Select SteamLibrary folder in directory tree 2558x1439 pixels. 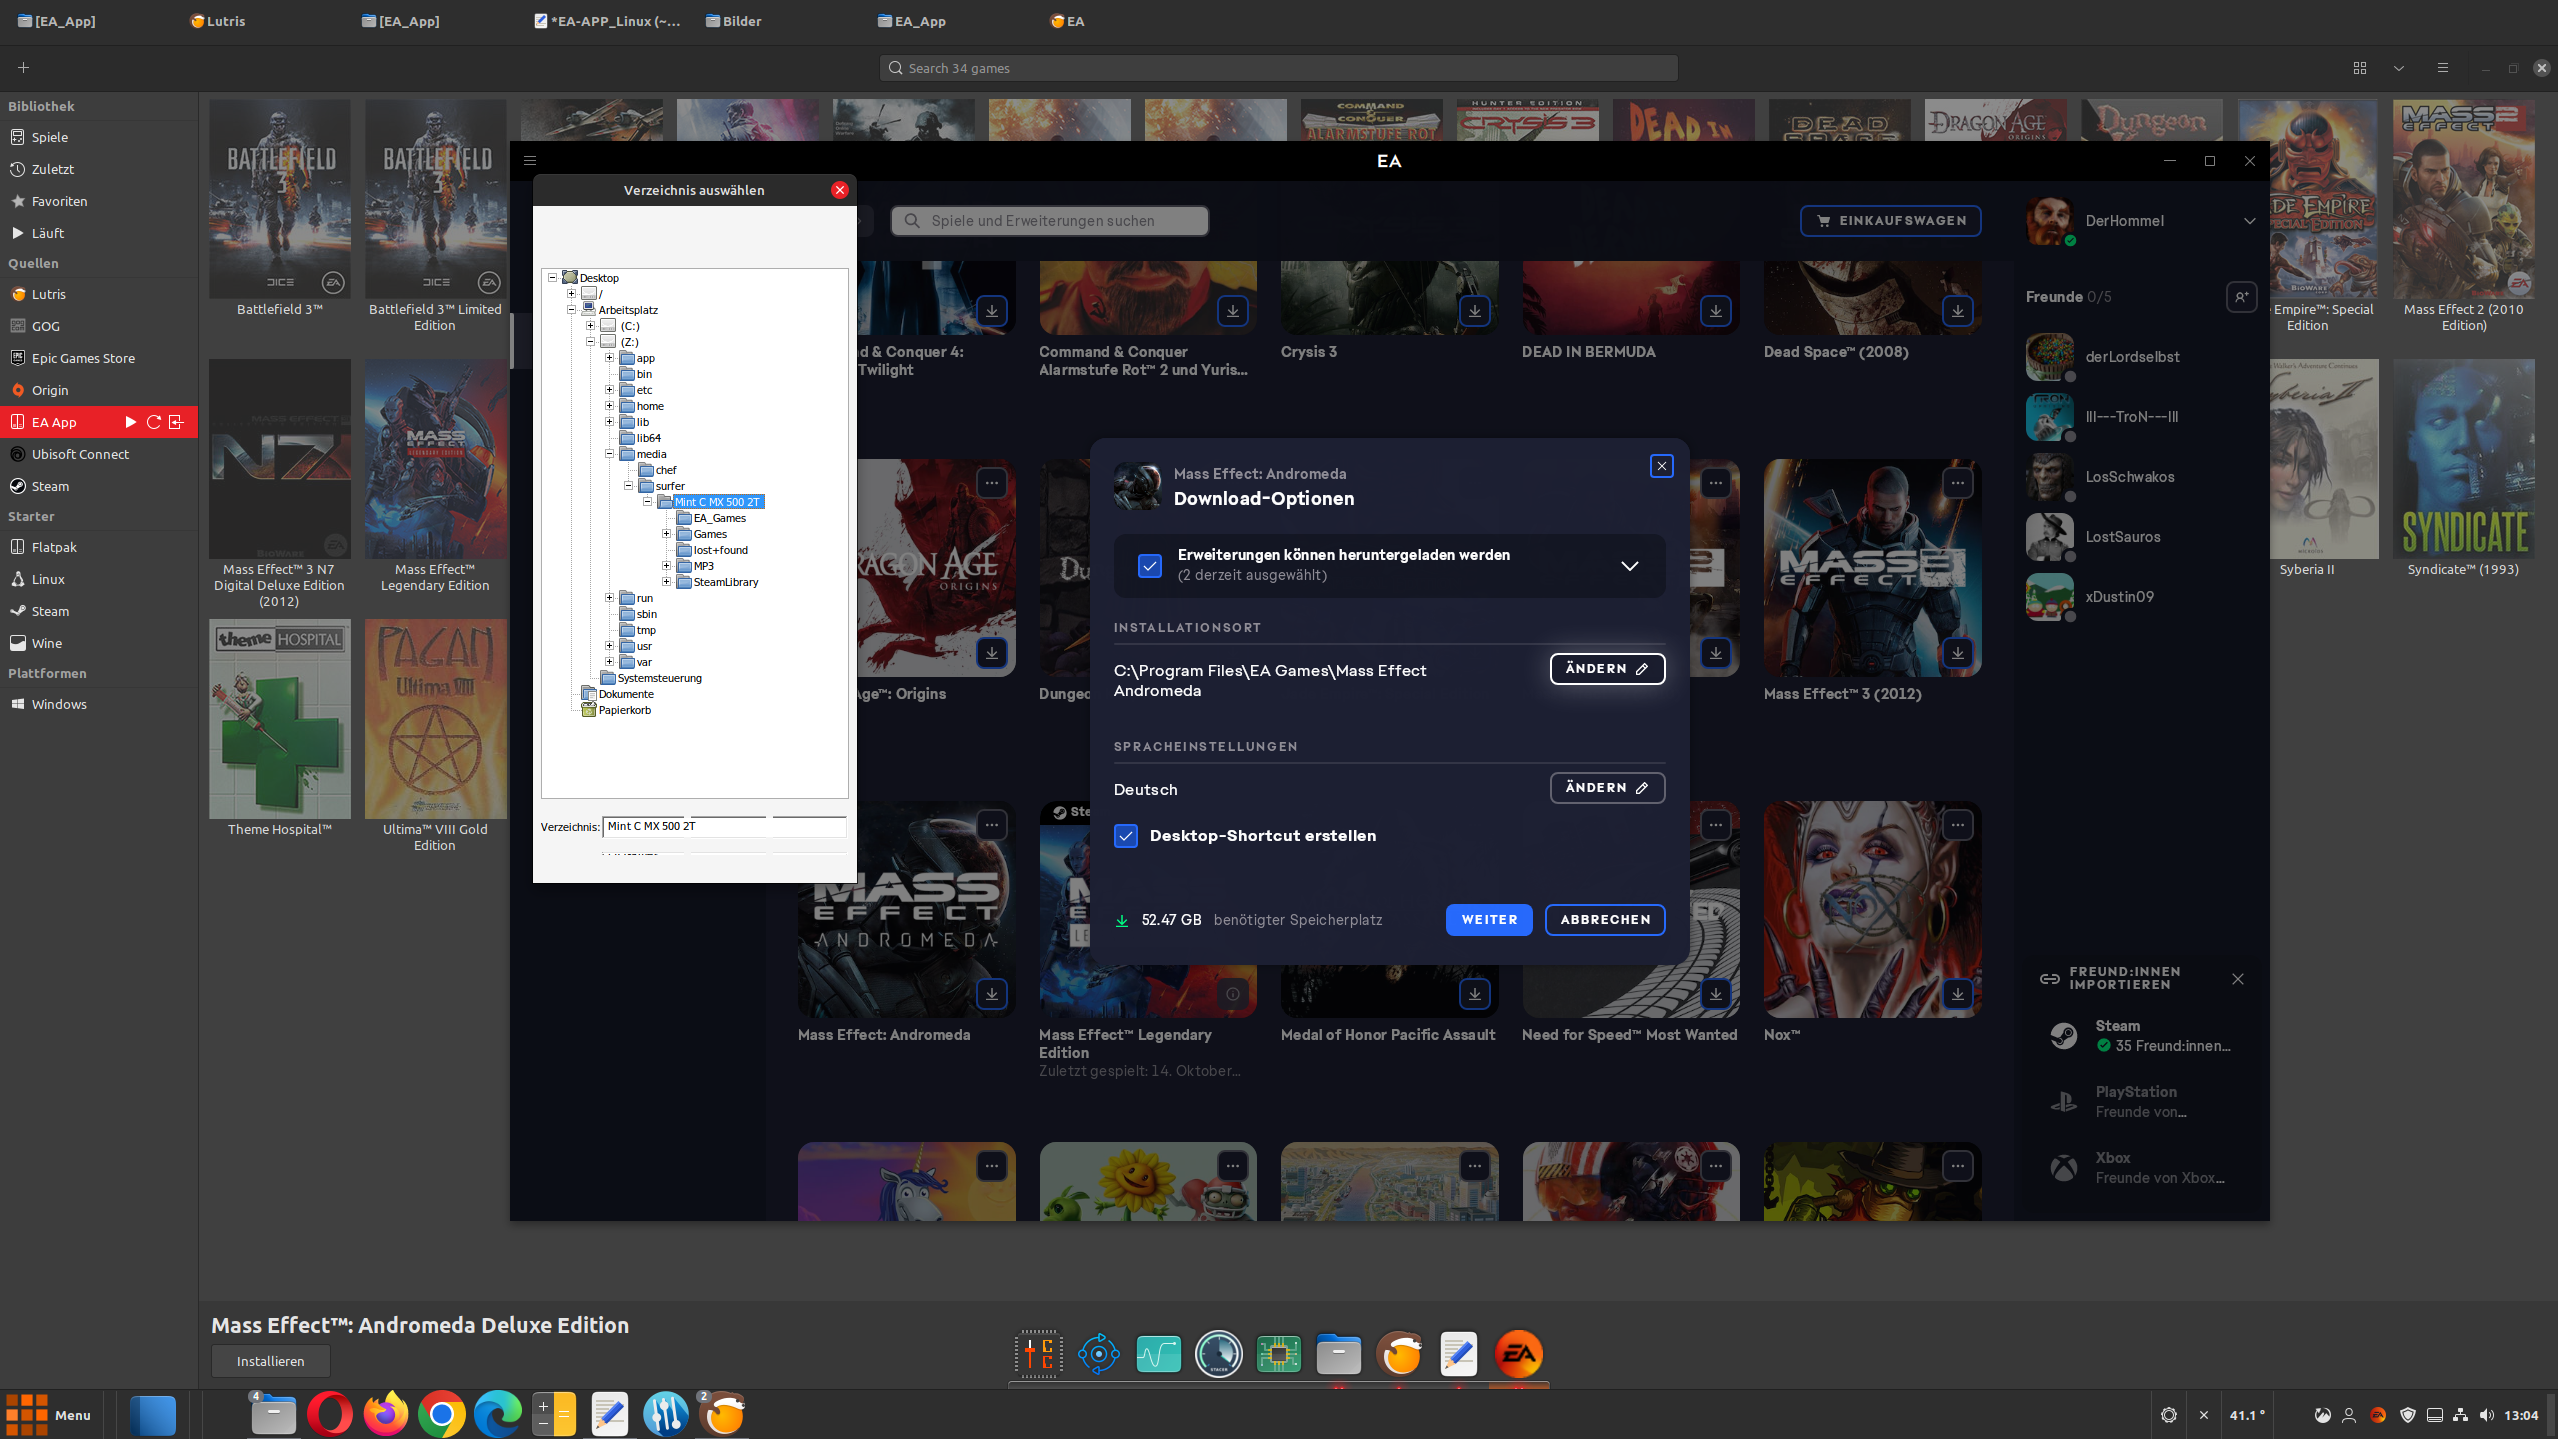(725, 582)
